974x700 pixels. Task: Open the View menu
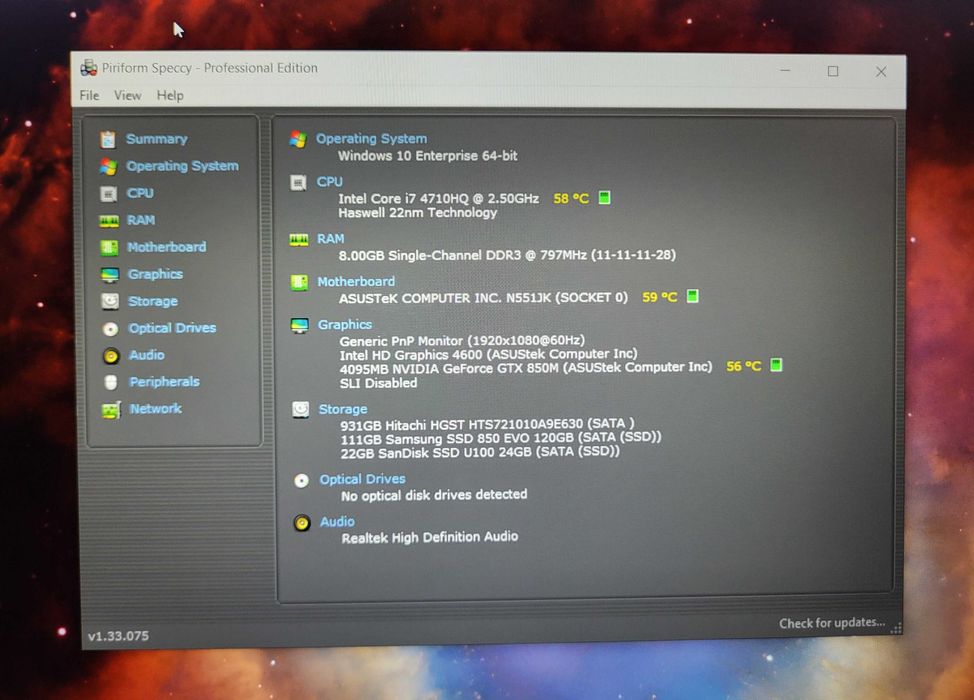click(x=127, y=95)
